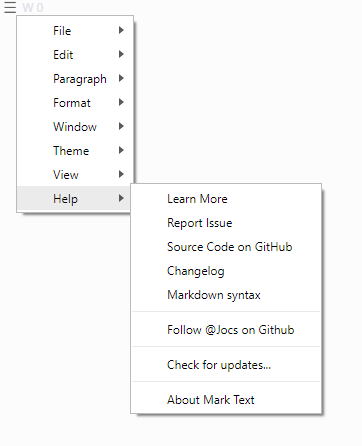
Task: Click the hamburger menu icon
Action: click(x=10, y=7)
